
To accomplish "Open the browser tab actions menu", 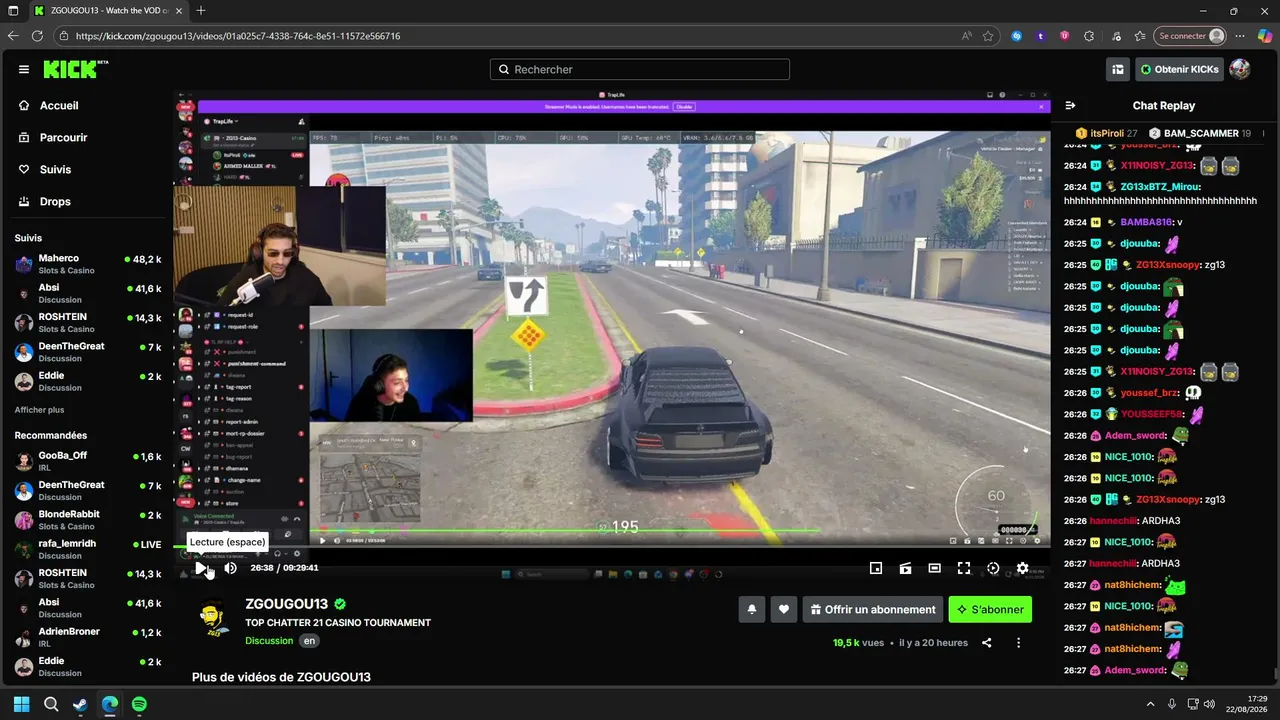I will coord(13,11).
